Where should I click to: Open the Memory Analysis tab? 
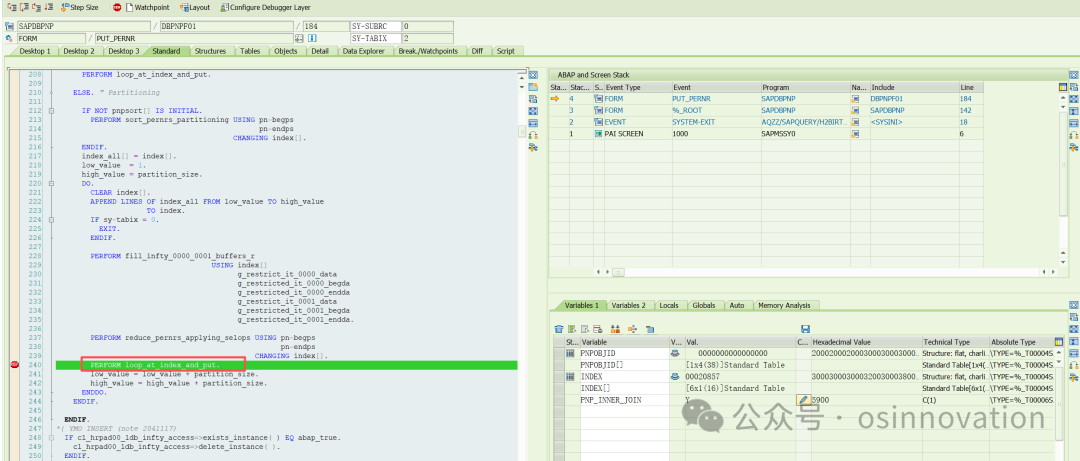[x=784, y=305]
